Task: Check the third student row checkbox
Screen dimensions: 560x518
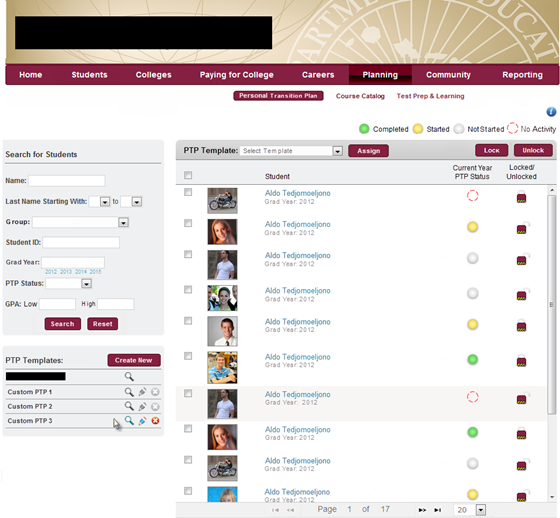Action: [x=188, y=254]
